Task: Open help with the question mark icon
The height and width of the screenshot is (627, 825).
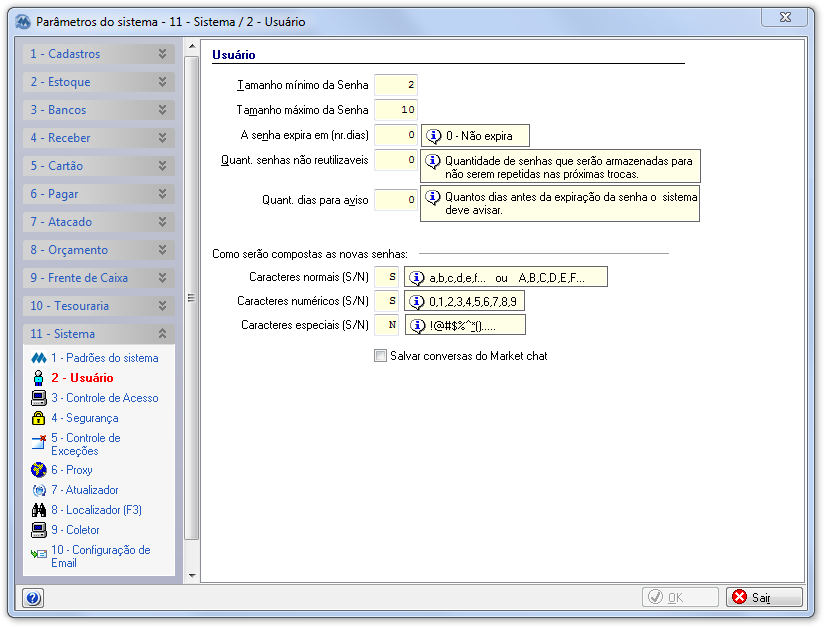Action: click(33, 598)
